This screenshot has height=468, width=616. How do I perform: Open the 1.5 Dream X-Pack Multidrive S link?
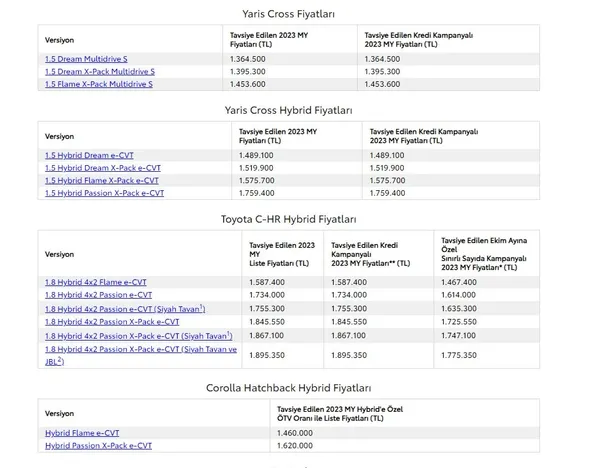pyautogui.click(x=99, y=72)
